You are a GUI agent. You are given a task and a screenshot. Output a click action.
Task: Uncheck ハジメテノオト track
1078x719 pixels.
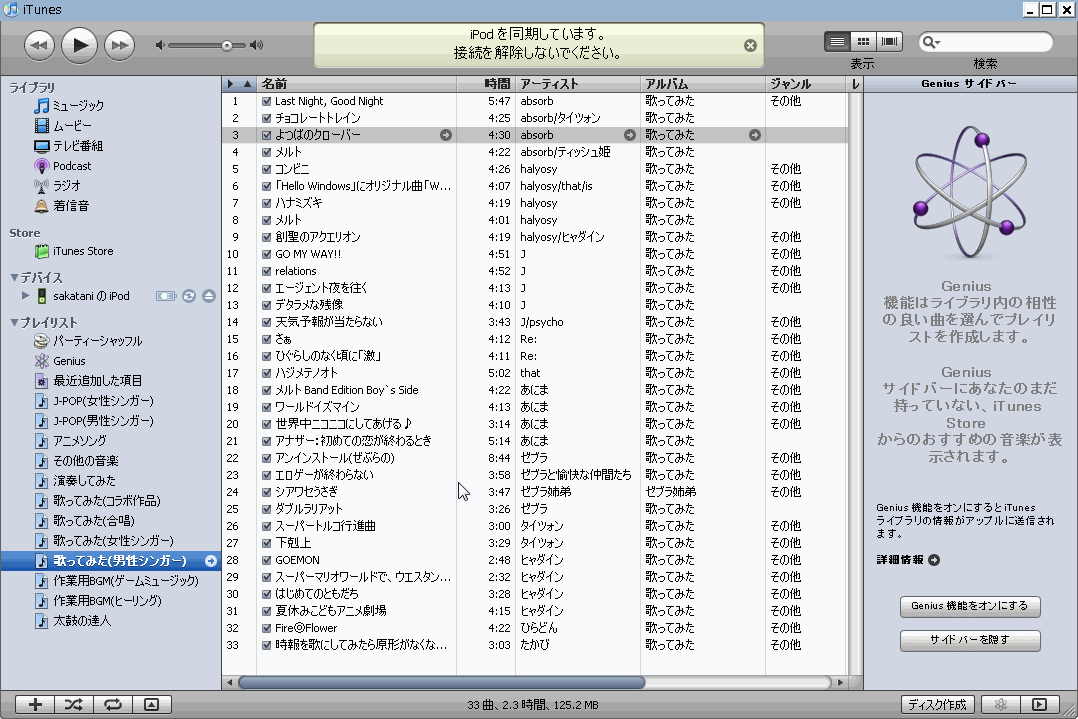point(266,373)
